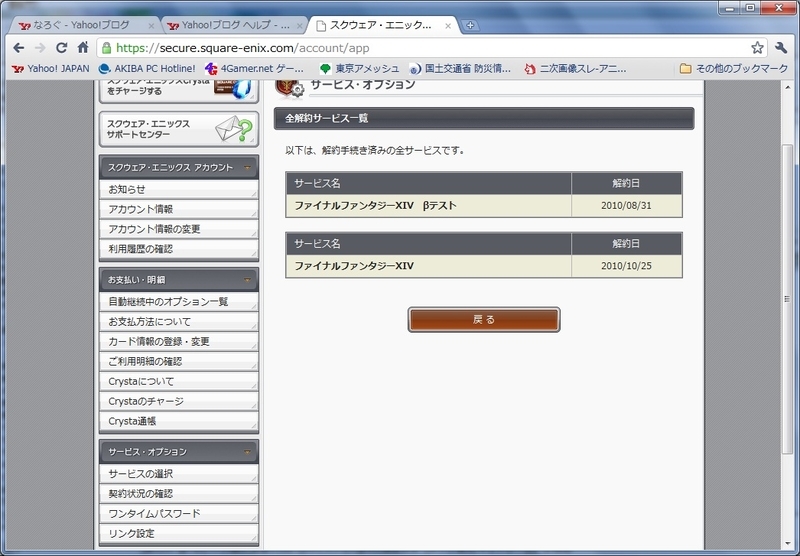Open アカウント情報の変更 menu item
800x556 pixels.
pos(179,229)
